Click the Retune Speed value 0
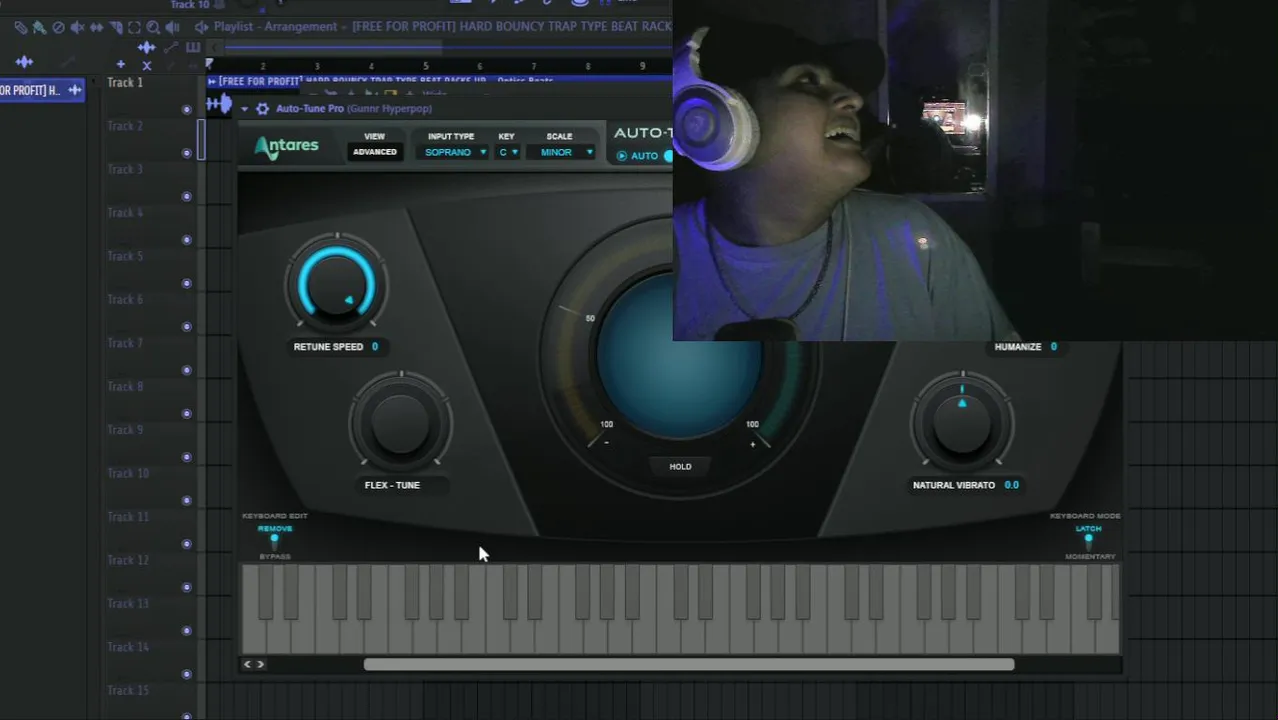Viewport: 1278px width, 720px height. click(x=375, y=347)
